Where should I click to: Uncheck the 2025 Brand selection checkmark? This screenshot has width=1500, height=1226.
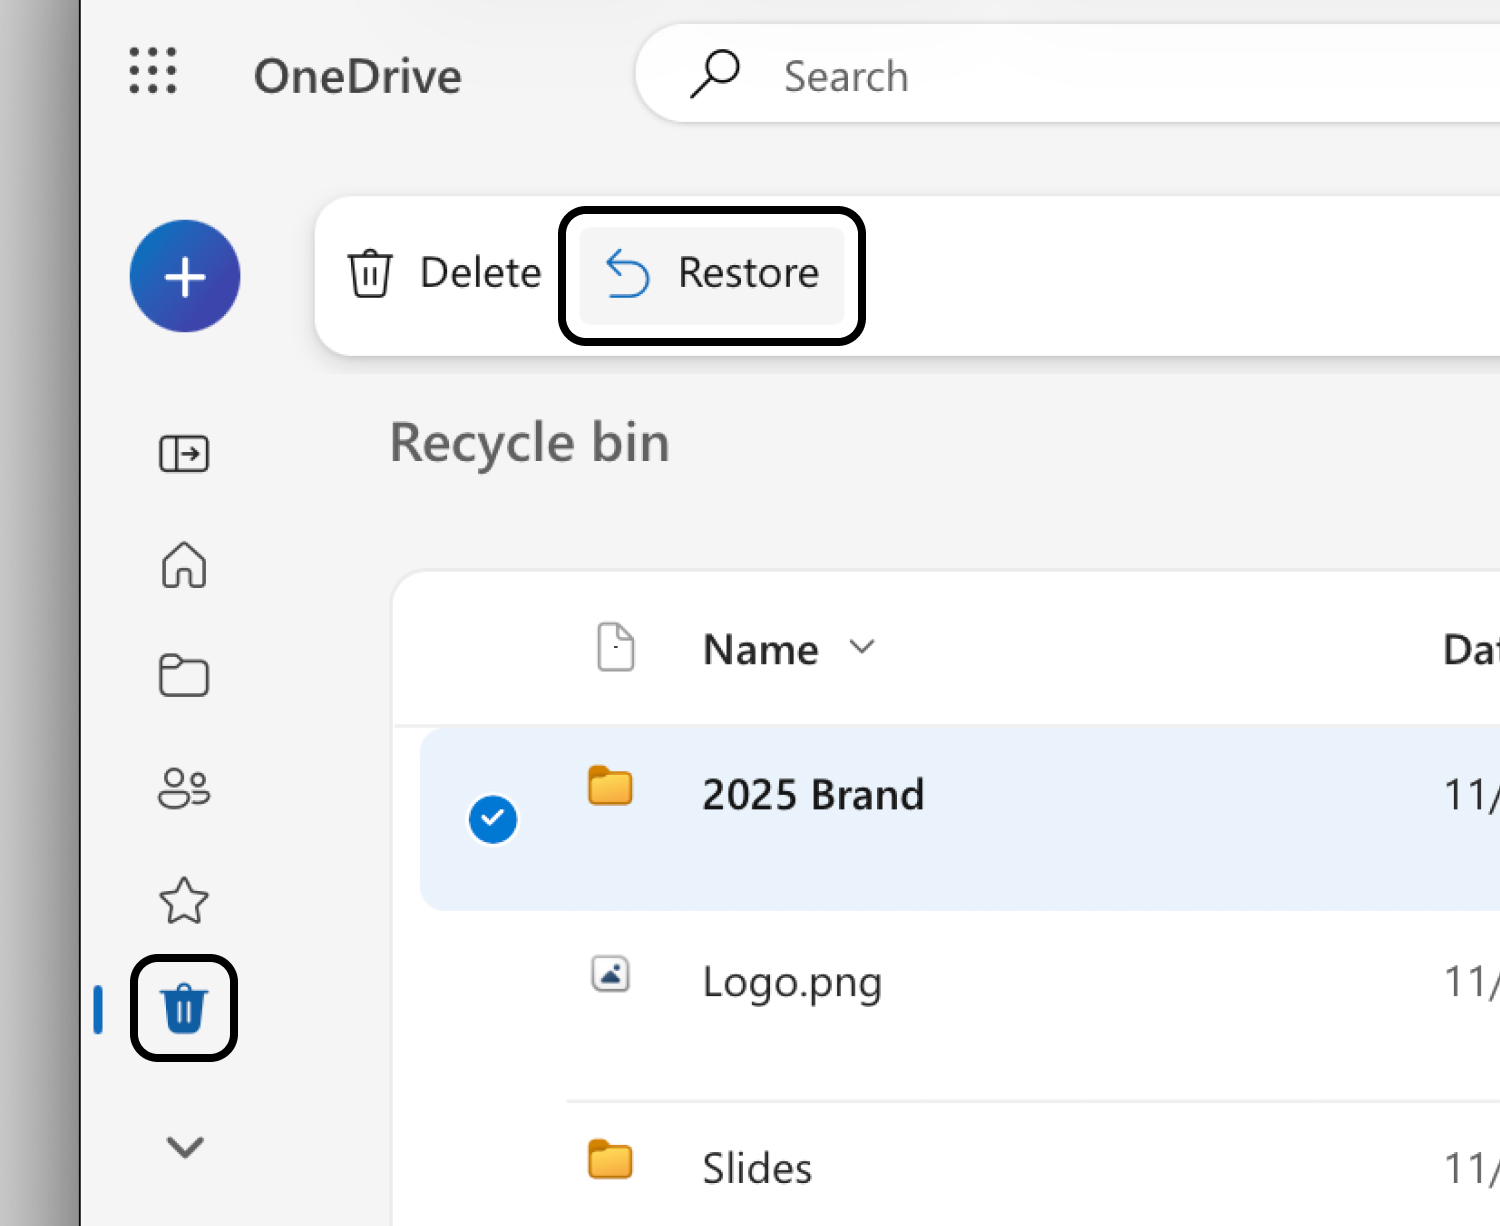493,819
